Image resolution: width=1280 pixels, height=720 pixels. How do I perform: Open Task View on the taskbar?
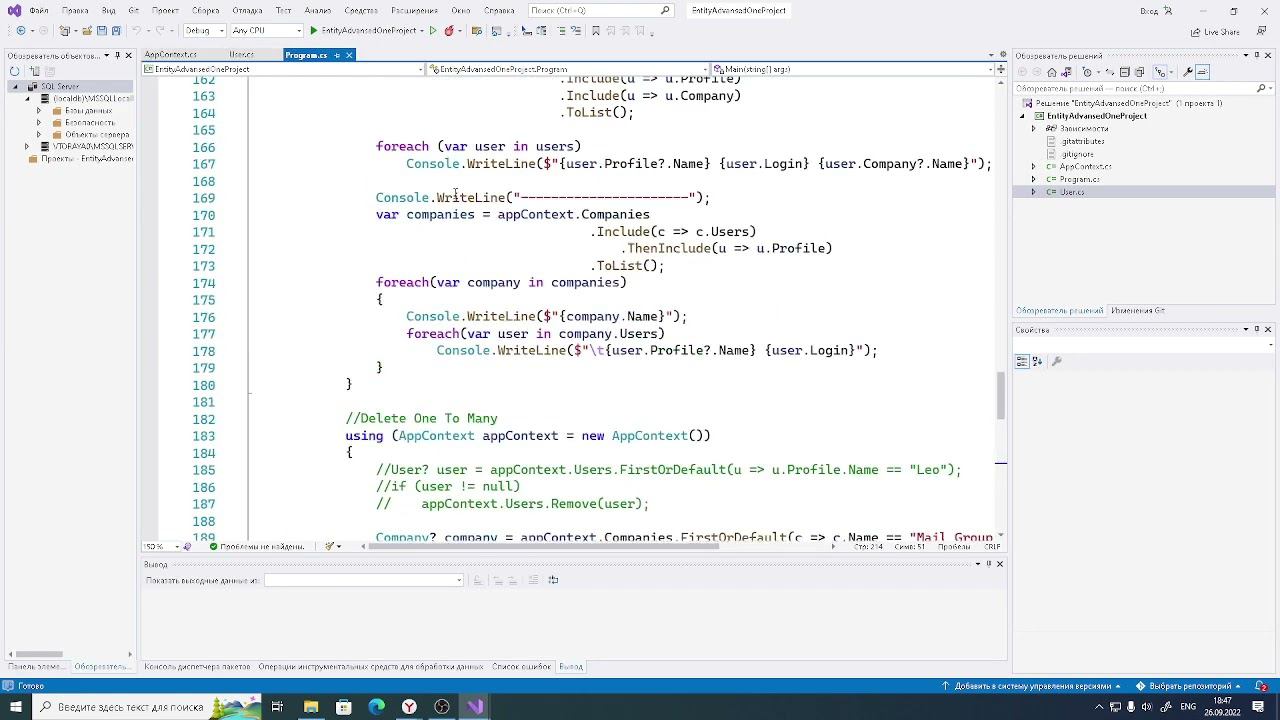pos(277,707)
